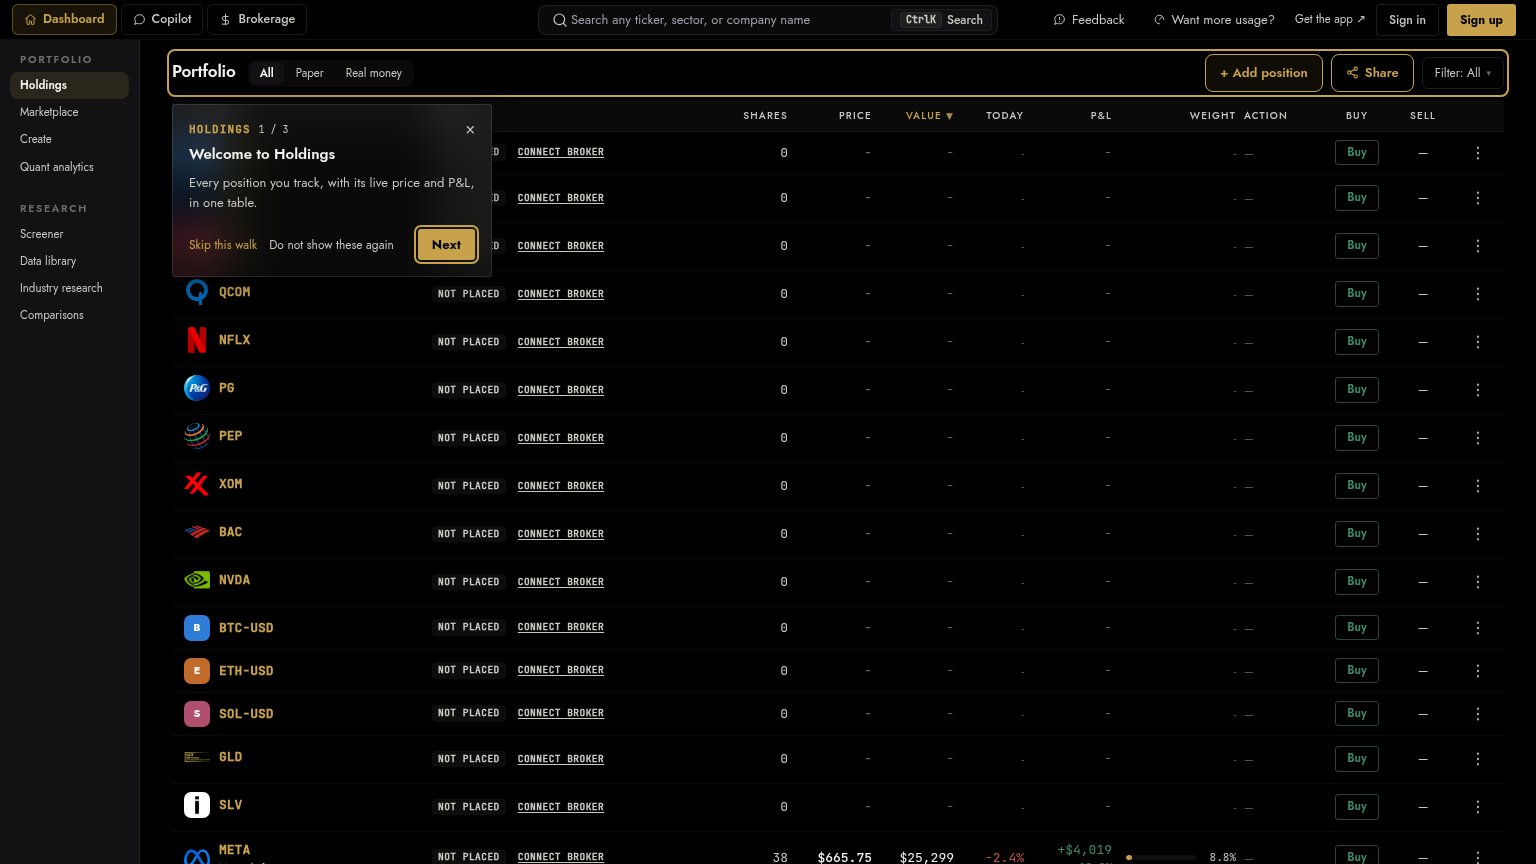Click the PEP globe logo icon

[x=197, y=436]
